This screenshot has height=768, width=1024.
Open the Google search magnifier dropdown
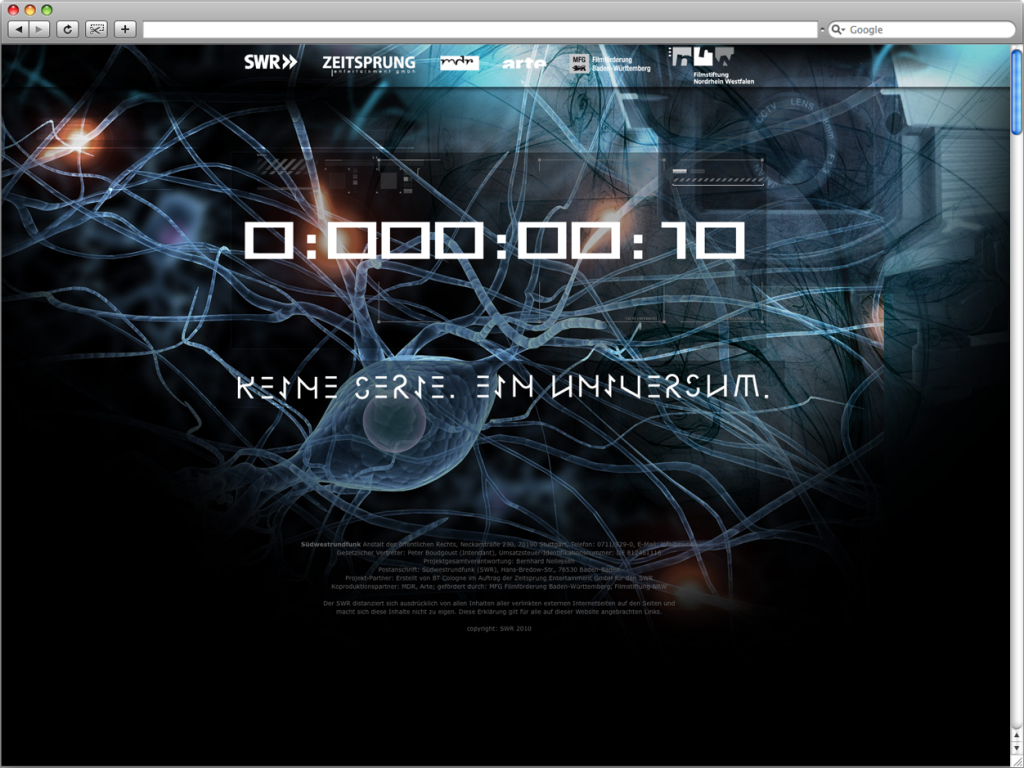click(x=839, y=30)
